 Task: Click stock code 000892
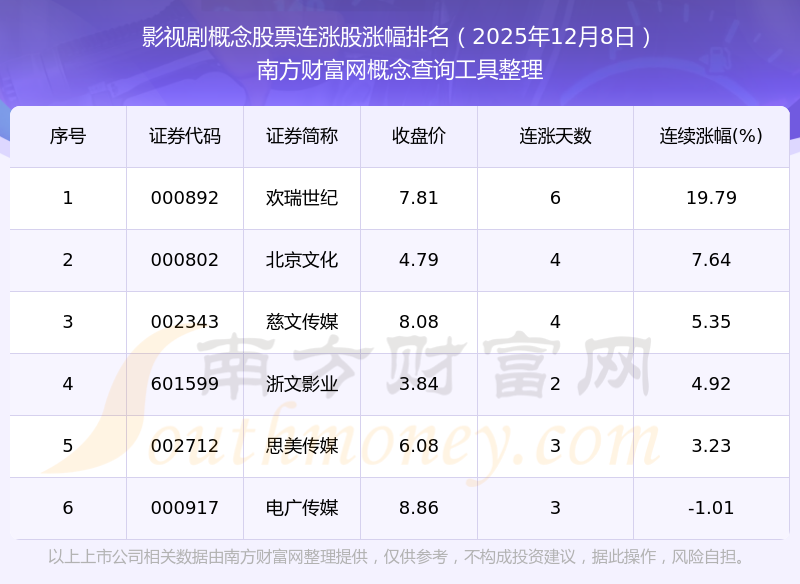(x=185, y=198)
